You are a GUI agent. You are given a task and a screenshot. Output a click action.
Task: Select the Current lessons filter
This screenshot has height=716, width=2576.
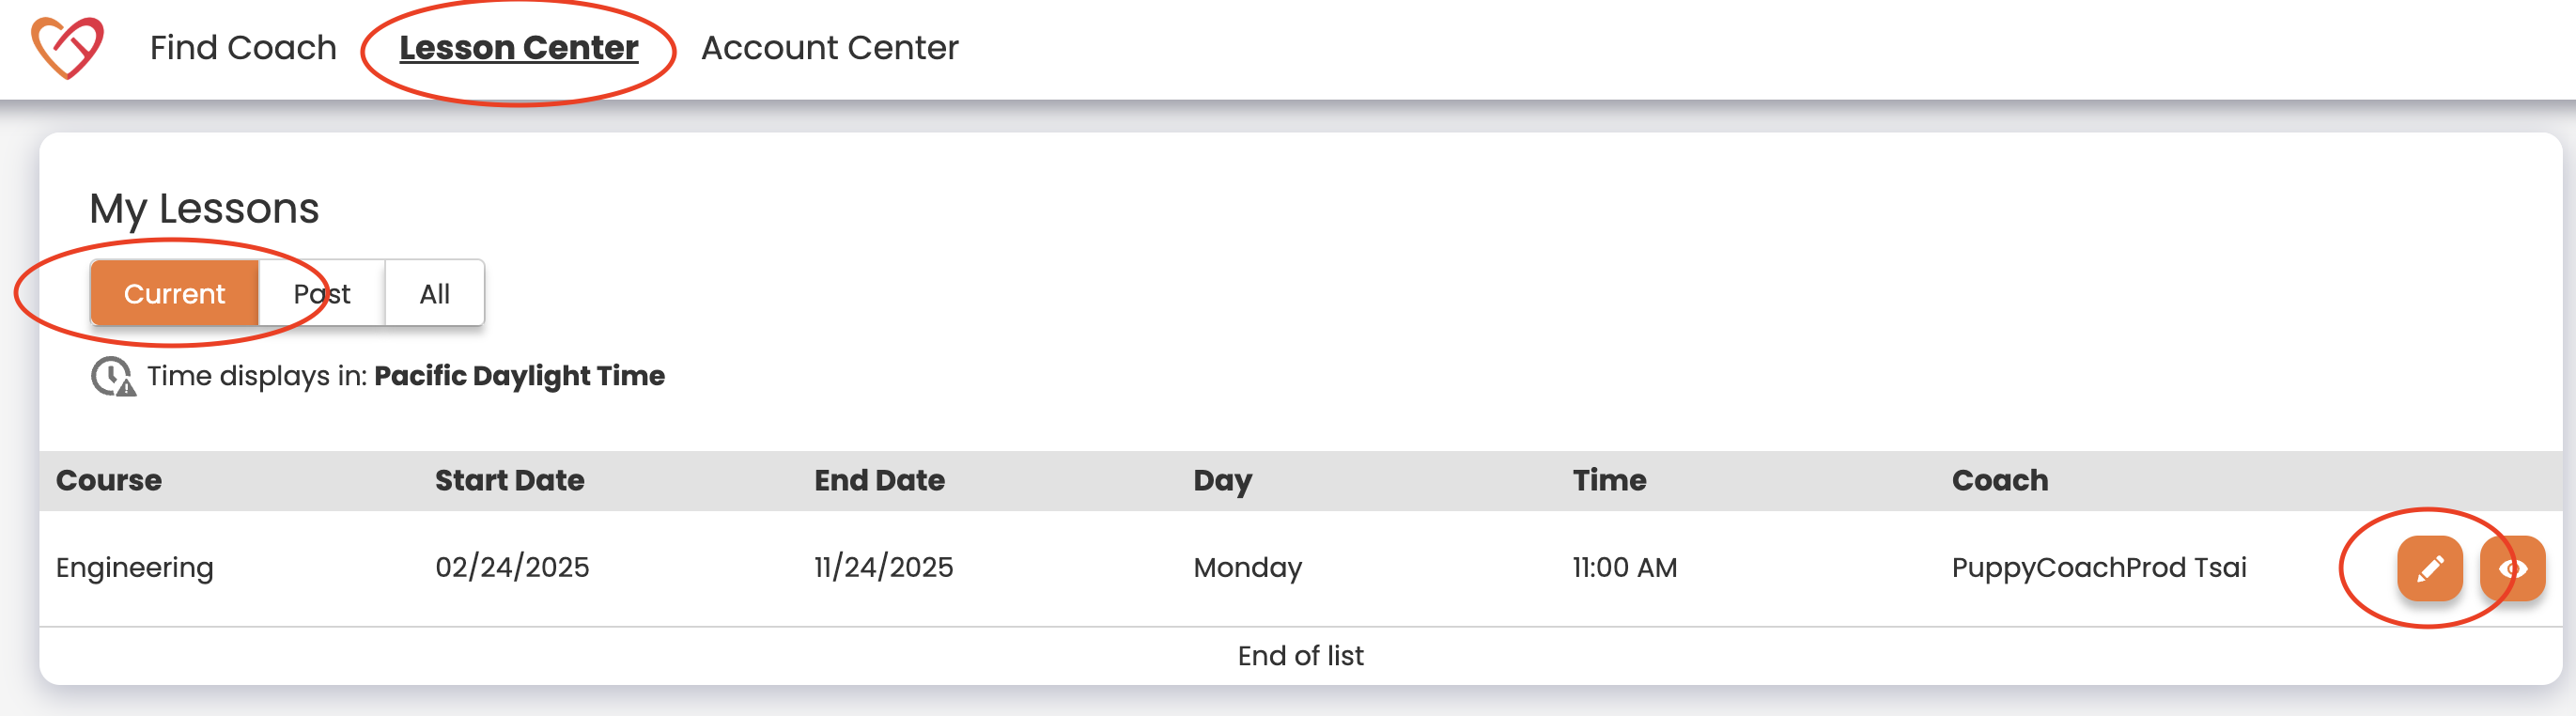pos(174,293)
